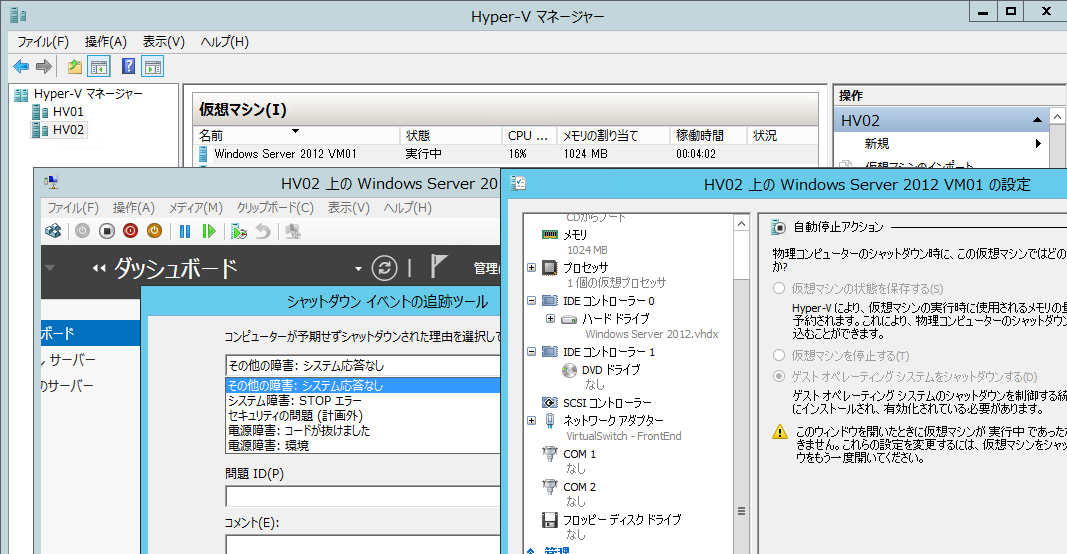Open Help icon in Hyper-V Manager toolbar
The height and width of the screenshot is (554, 1067).
coord(128,67)
